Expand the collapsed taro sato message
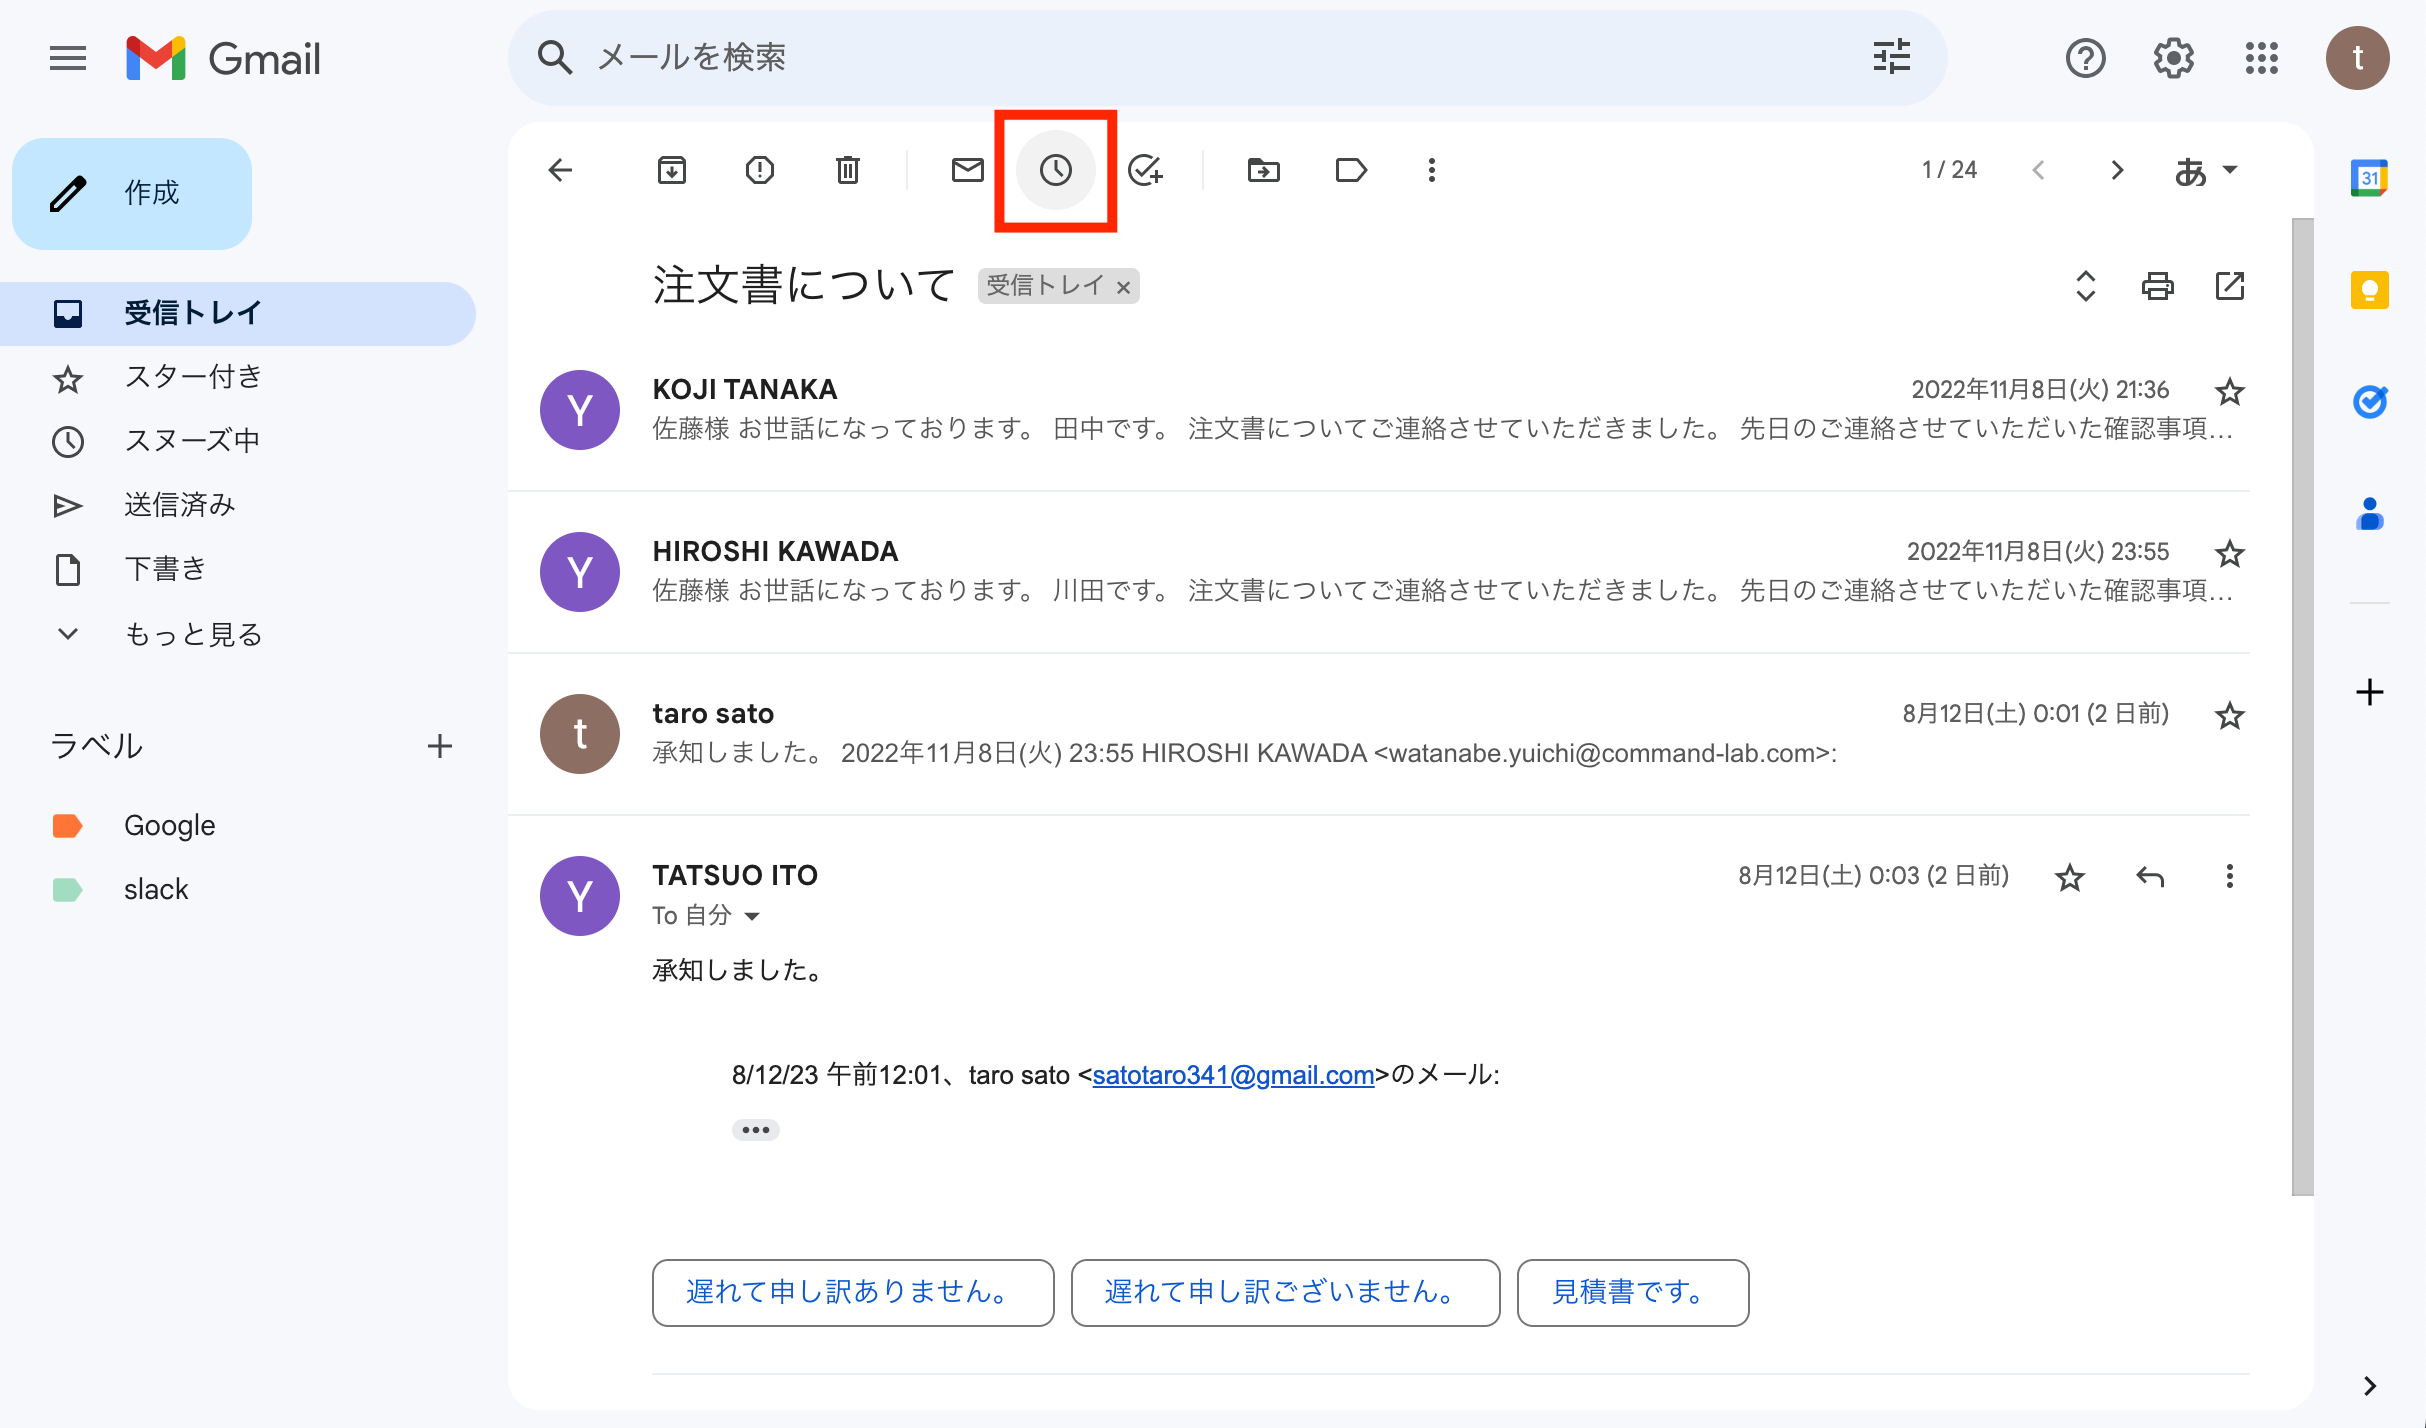The image size is (2426, 1428). point(1379,734)
